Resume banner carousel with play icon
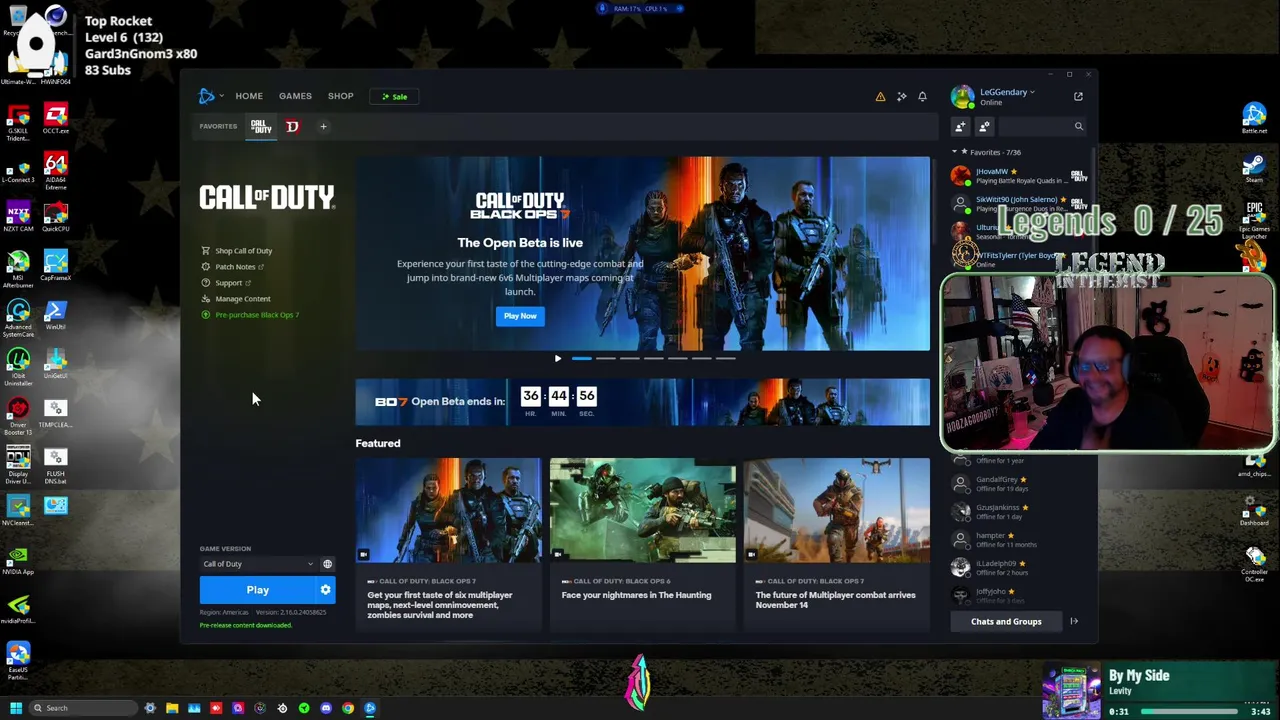The width and height of the screenshot is (1280, 720). click(x=558, y=358)
